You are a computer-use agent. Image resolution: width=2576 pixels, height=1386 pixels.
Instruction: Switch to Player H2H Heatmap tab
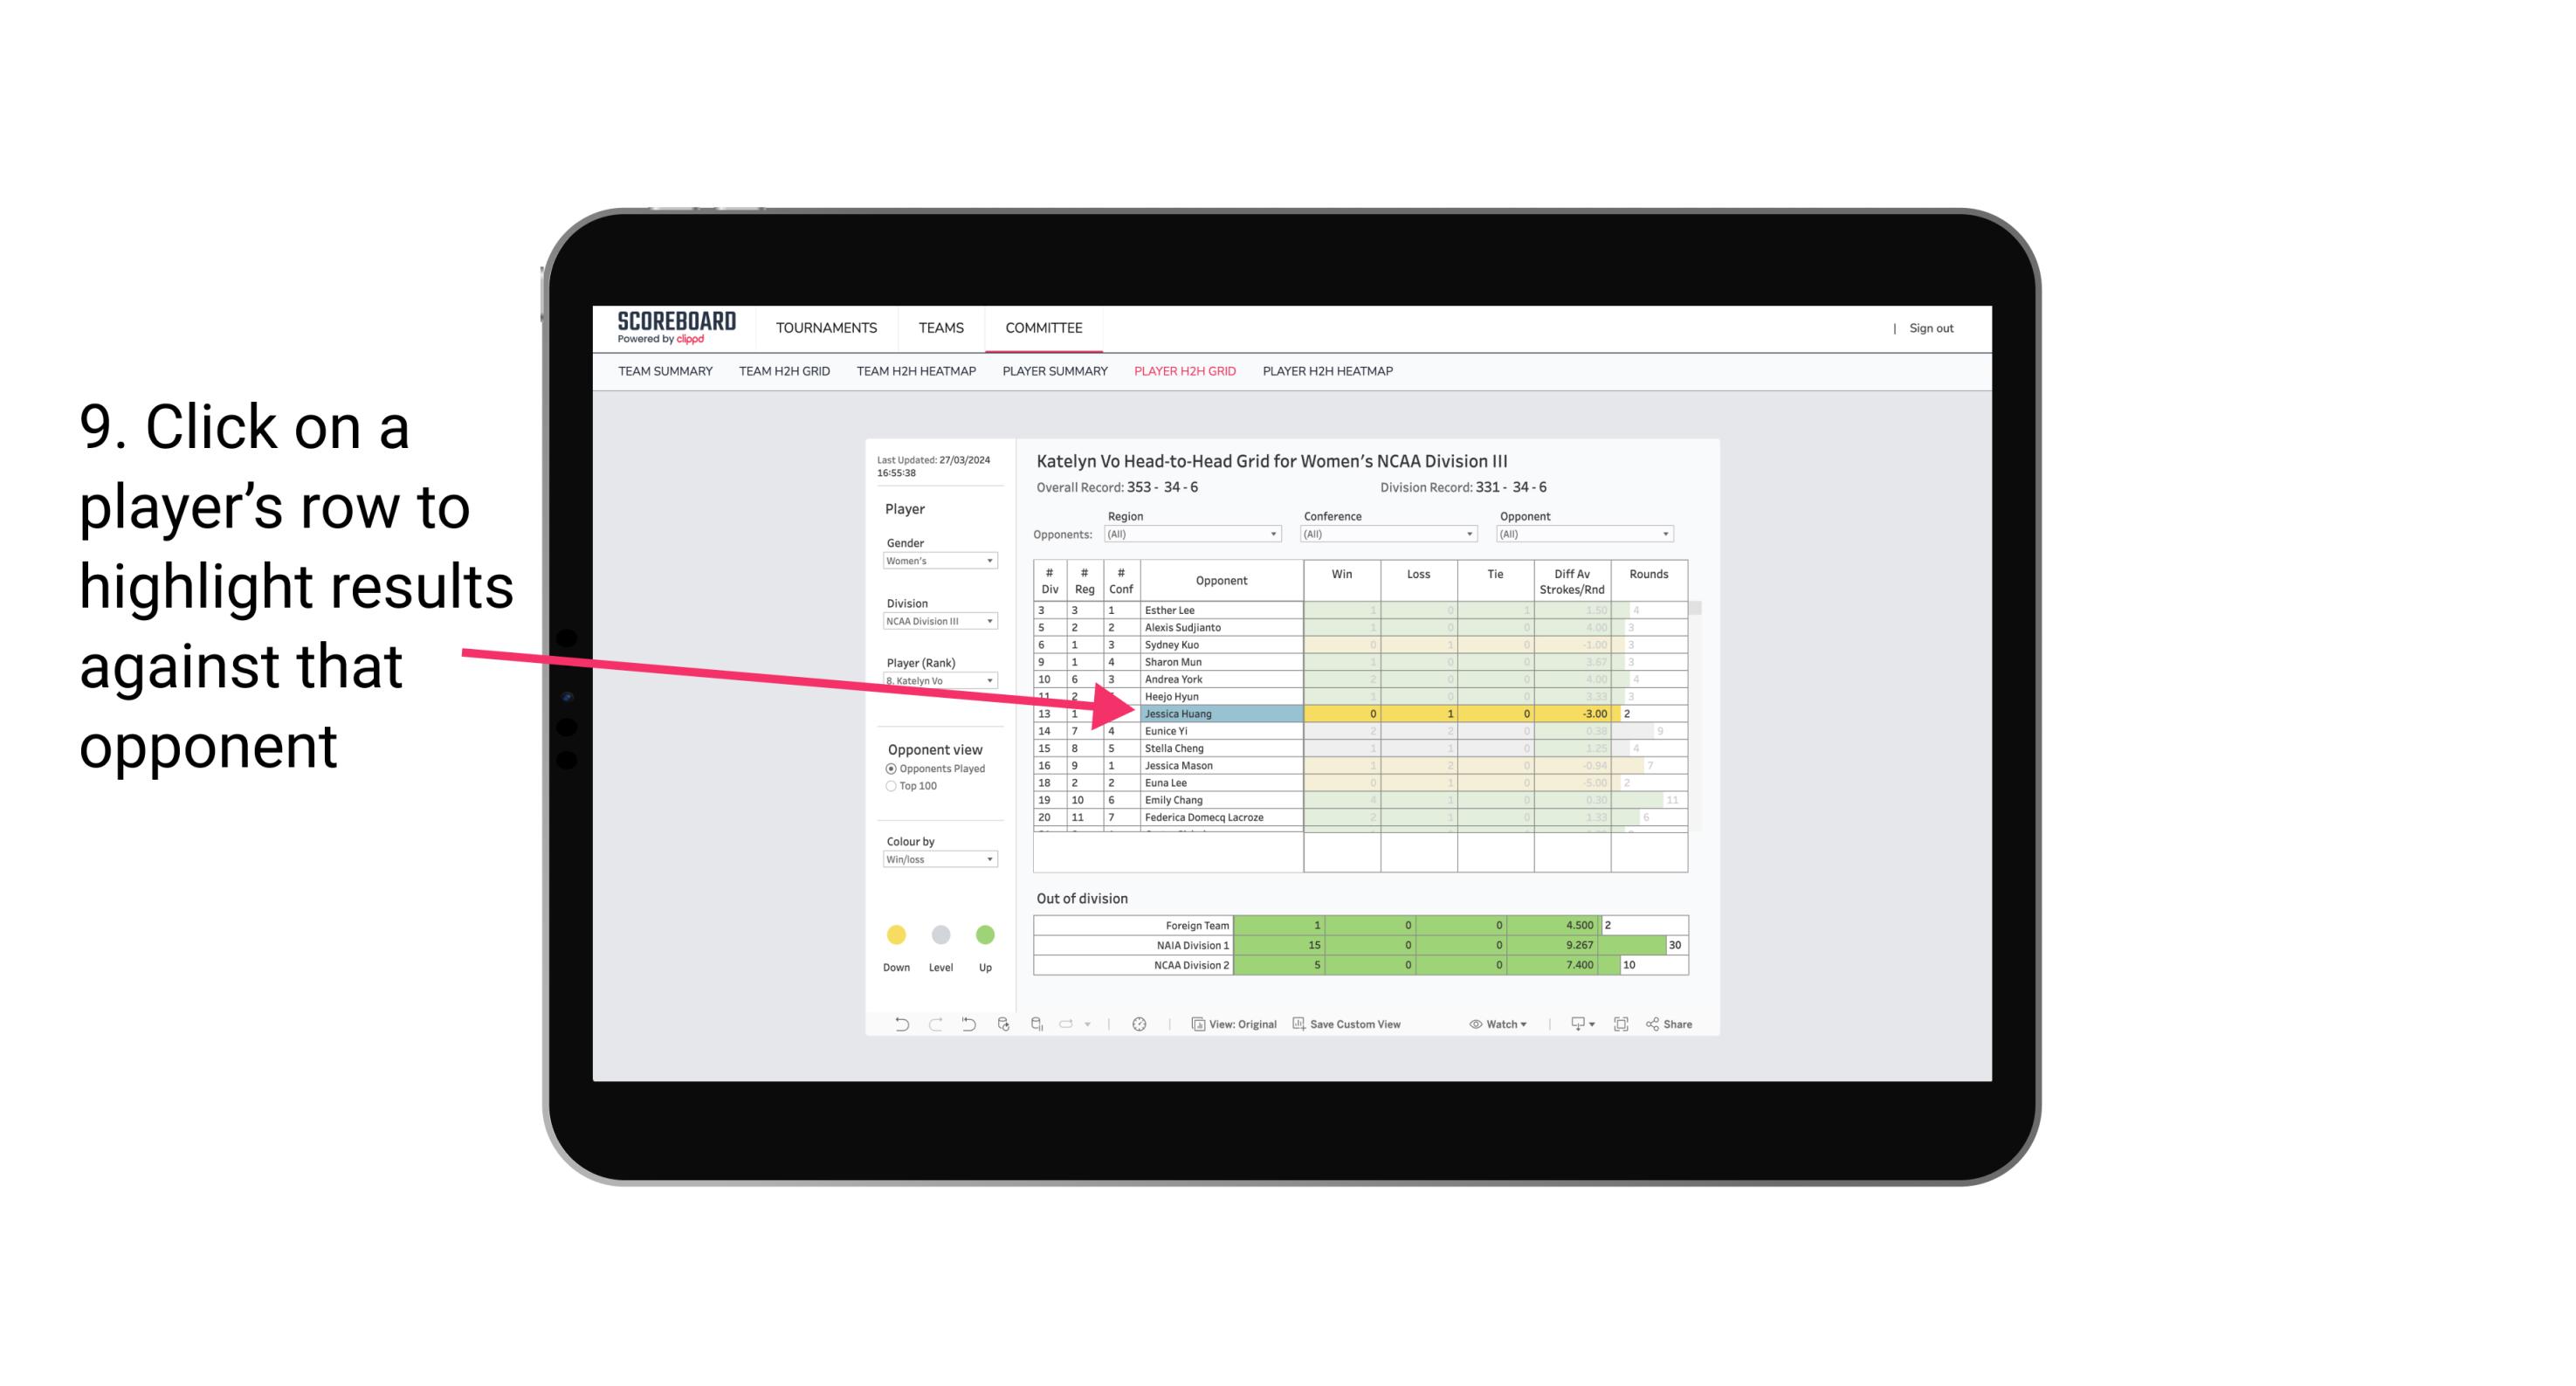[1327, 370]
